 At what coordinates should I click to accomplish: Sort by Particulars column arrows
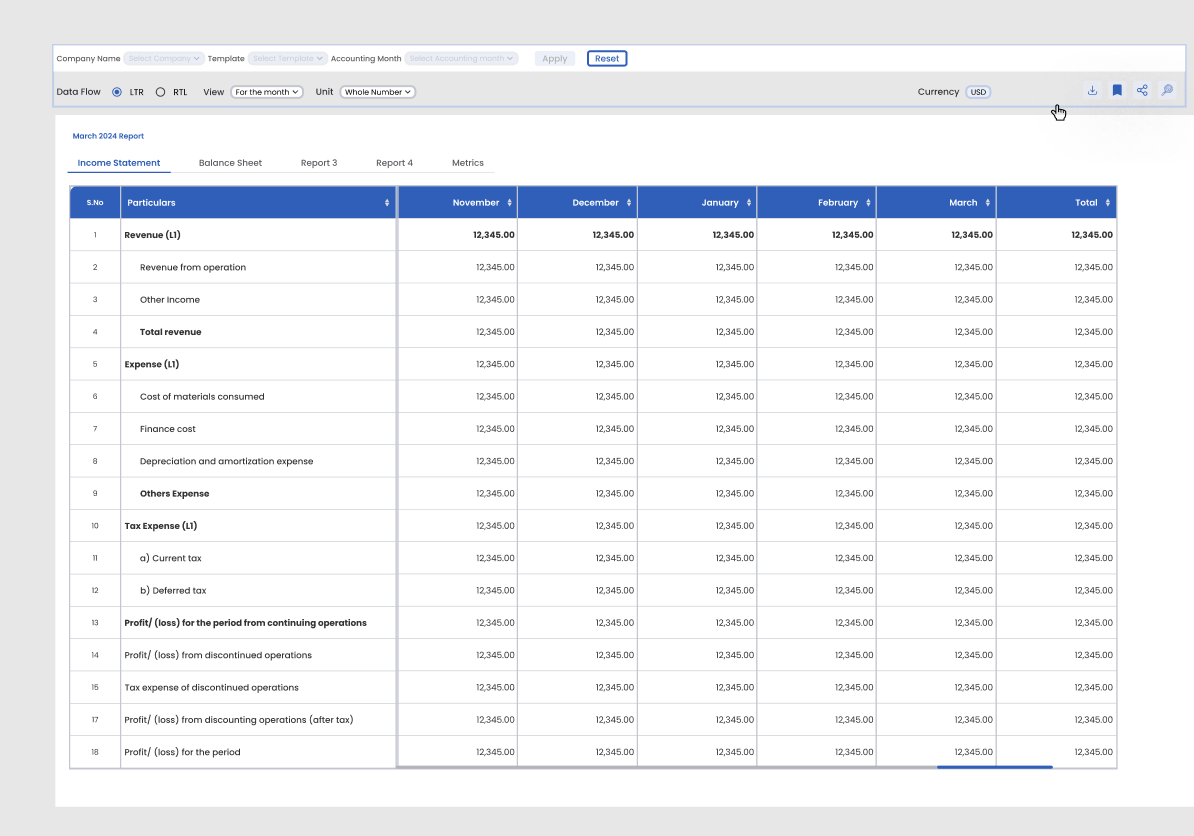pos(387,203)
